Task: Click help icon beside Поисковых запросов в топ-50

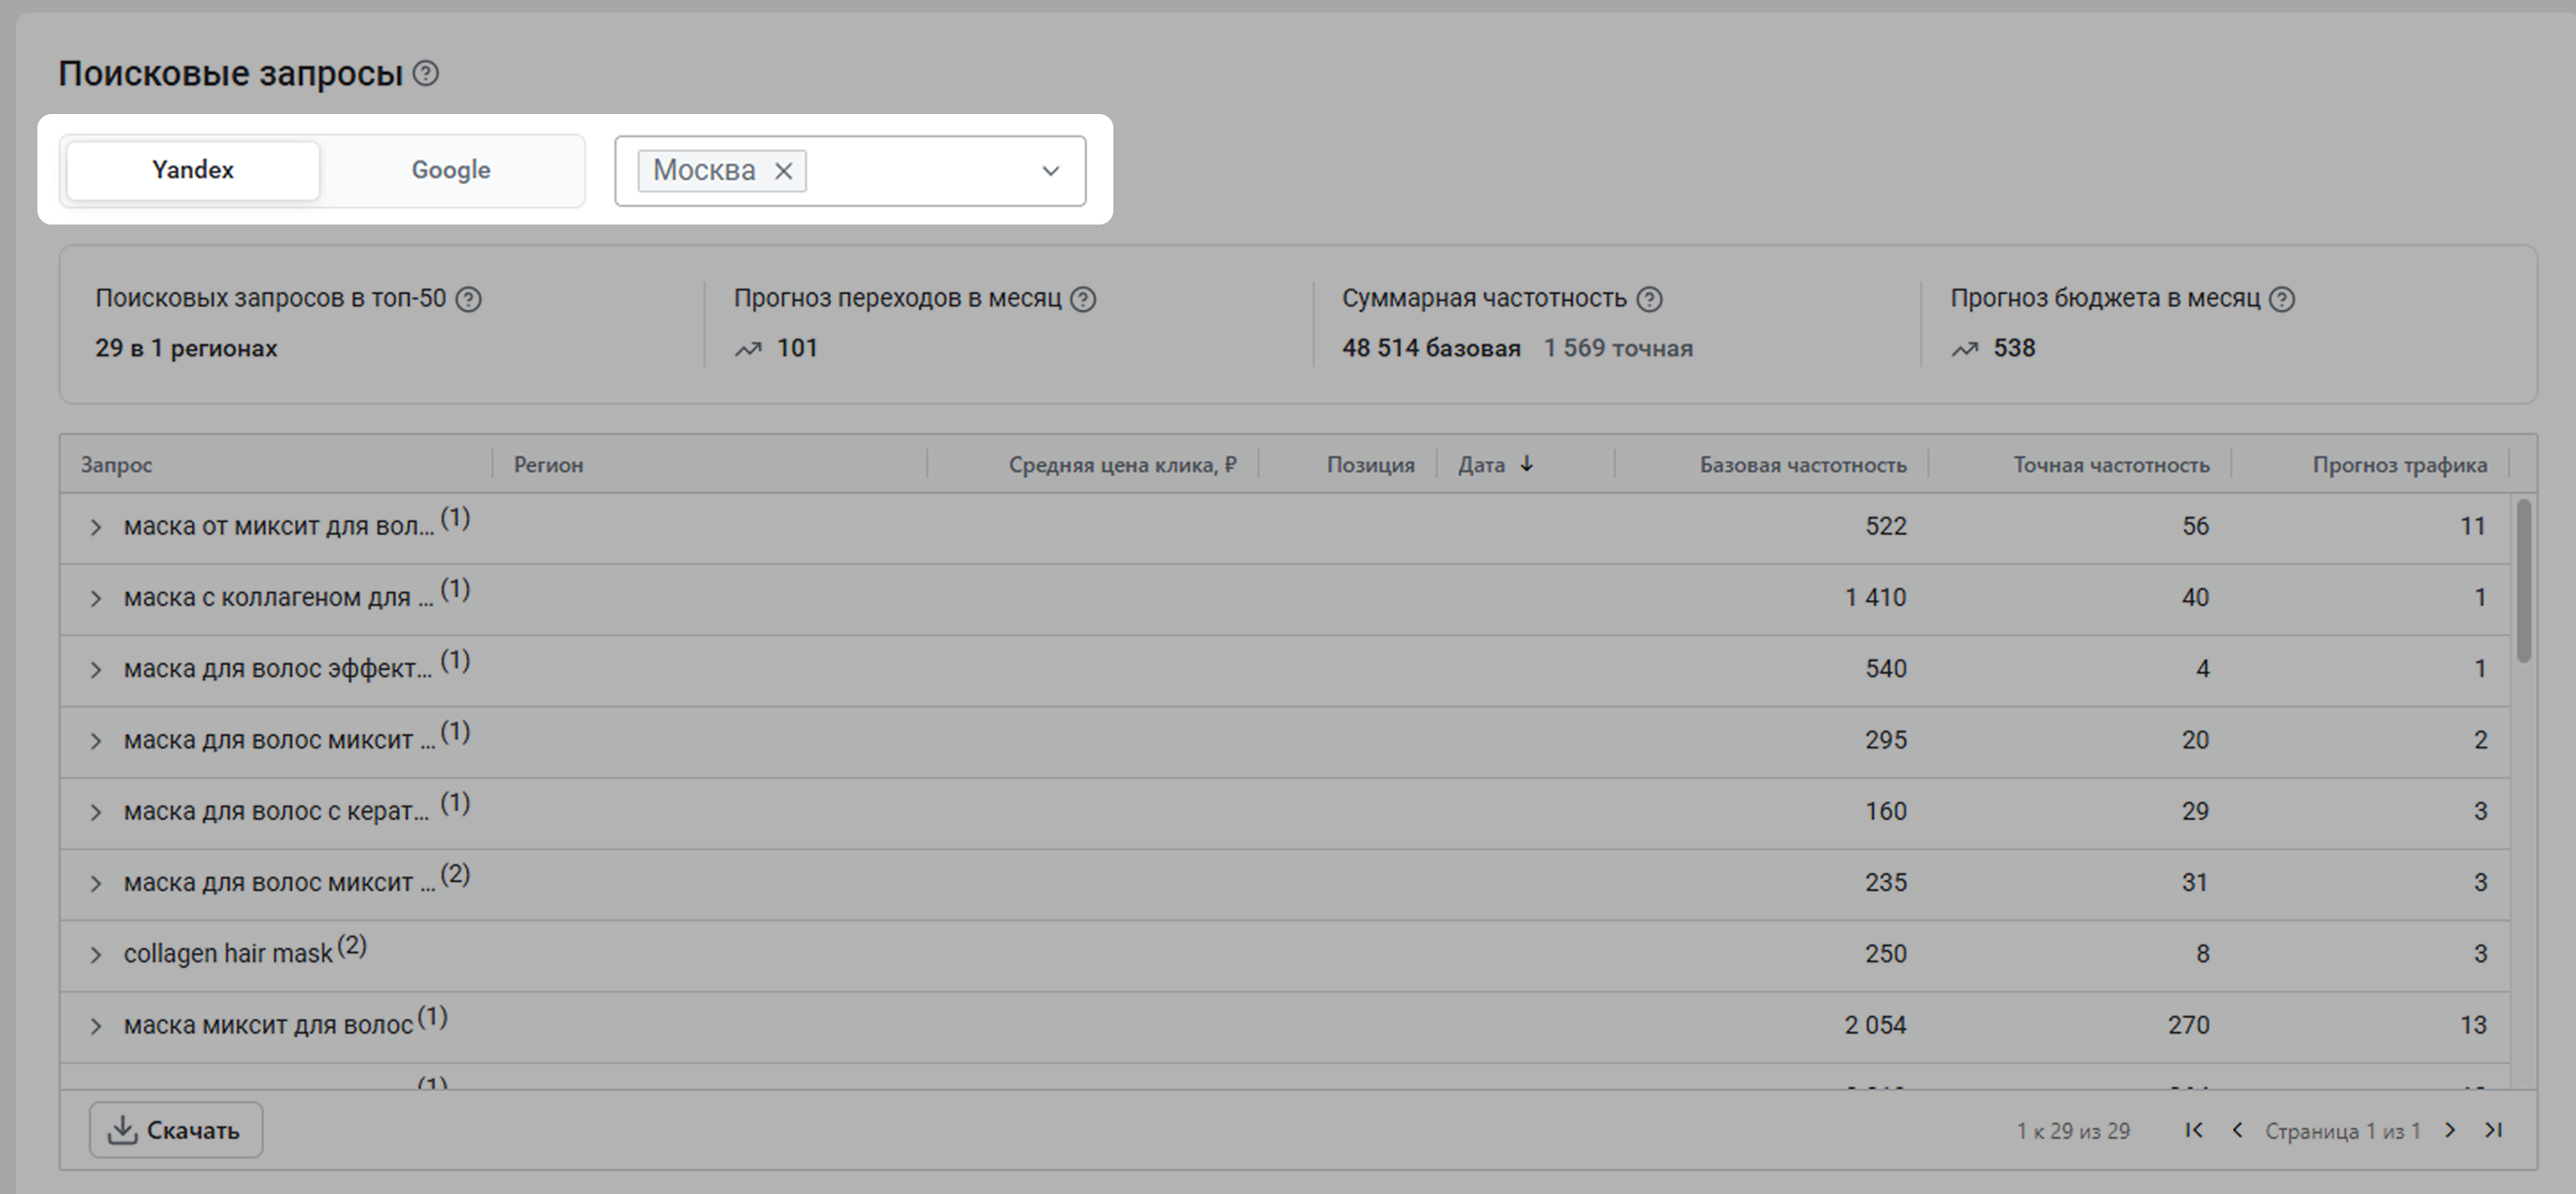Action: point(468,299)
